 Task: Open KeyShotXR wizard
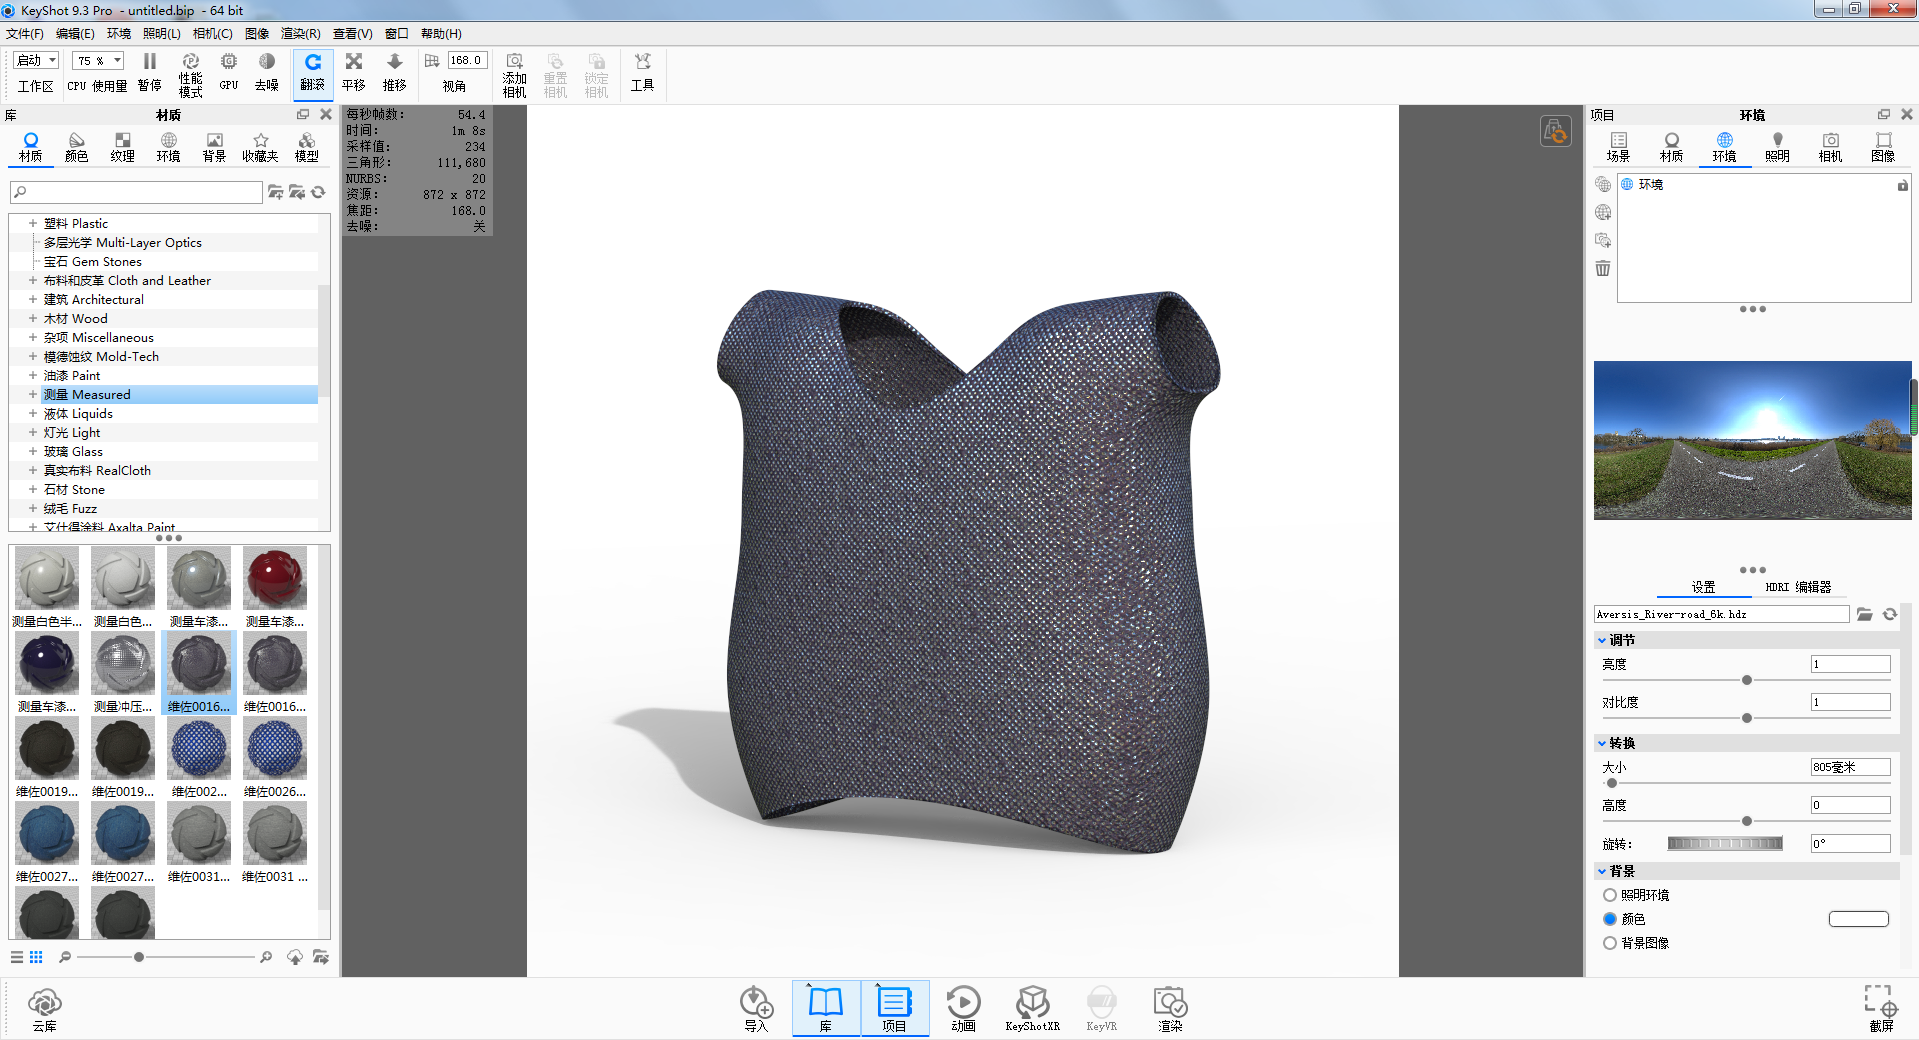point(1032,1008)
